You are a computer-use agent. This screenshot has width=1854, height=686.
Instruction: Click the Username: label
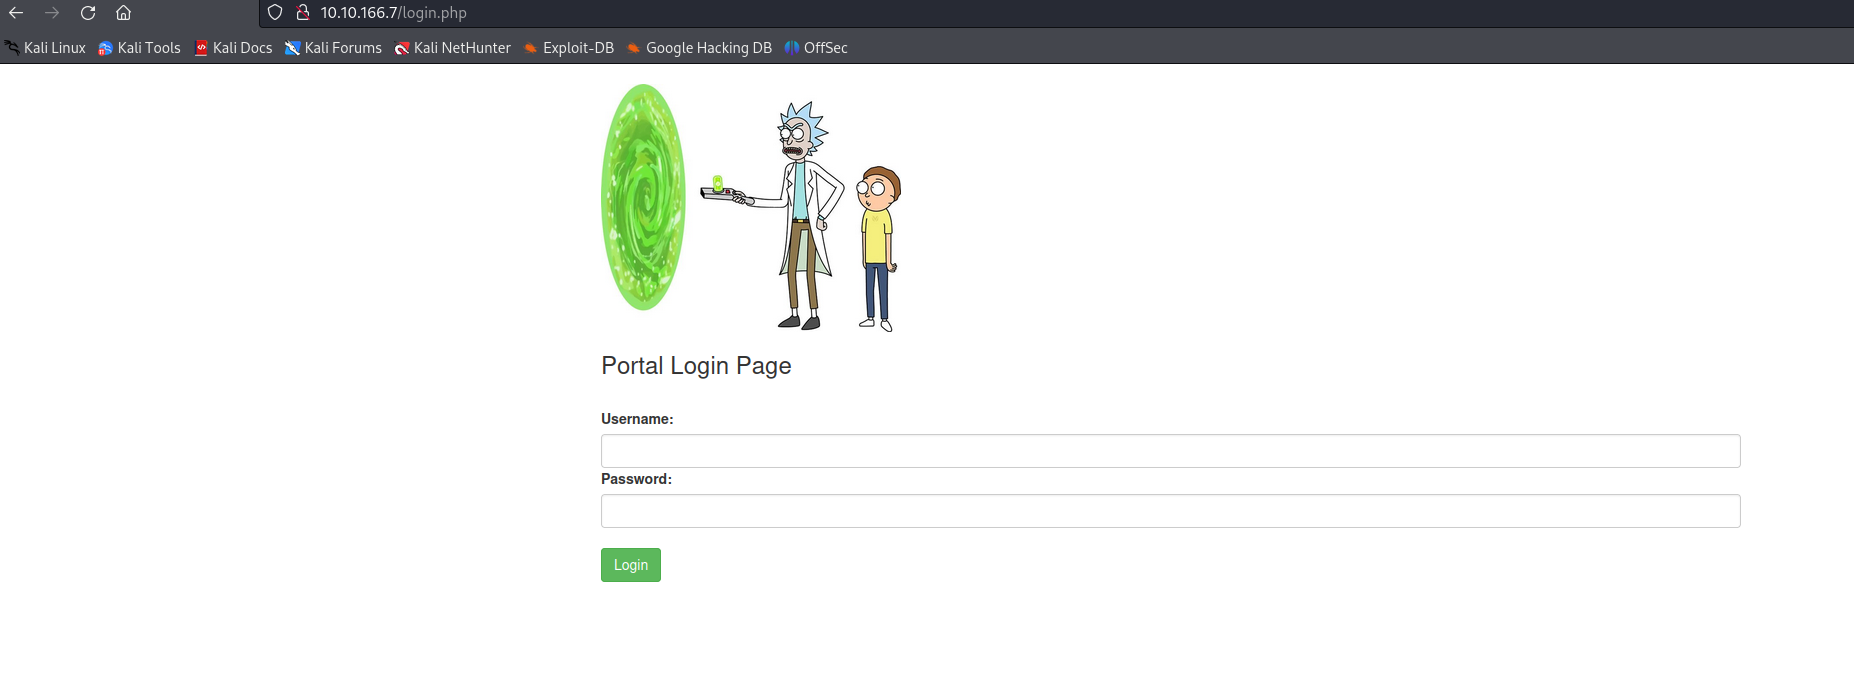[x=637, y=419]
